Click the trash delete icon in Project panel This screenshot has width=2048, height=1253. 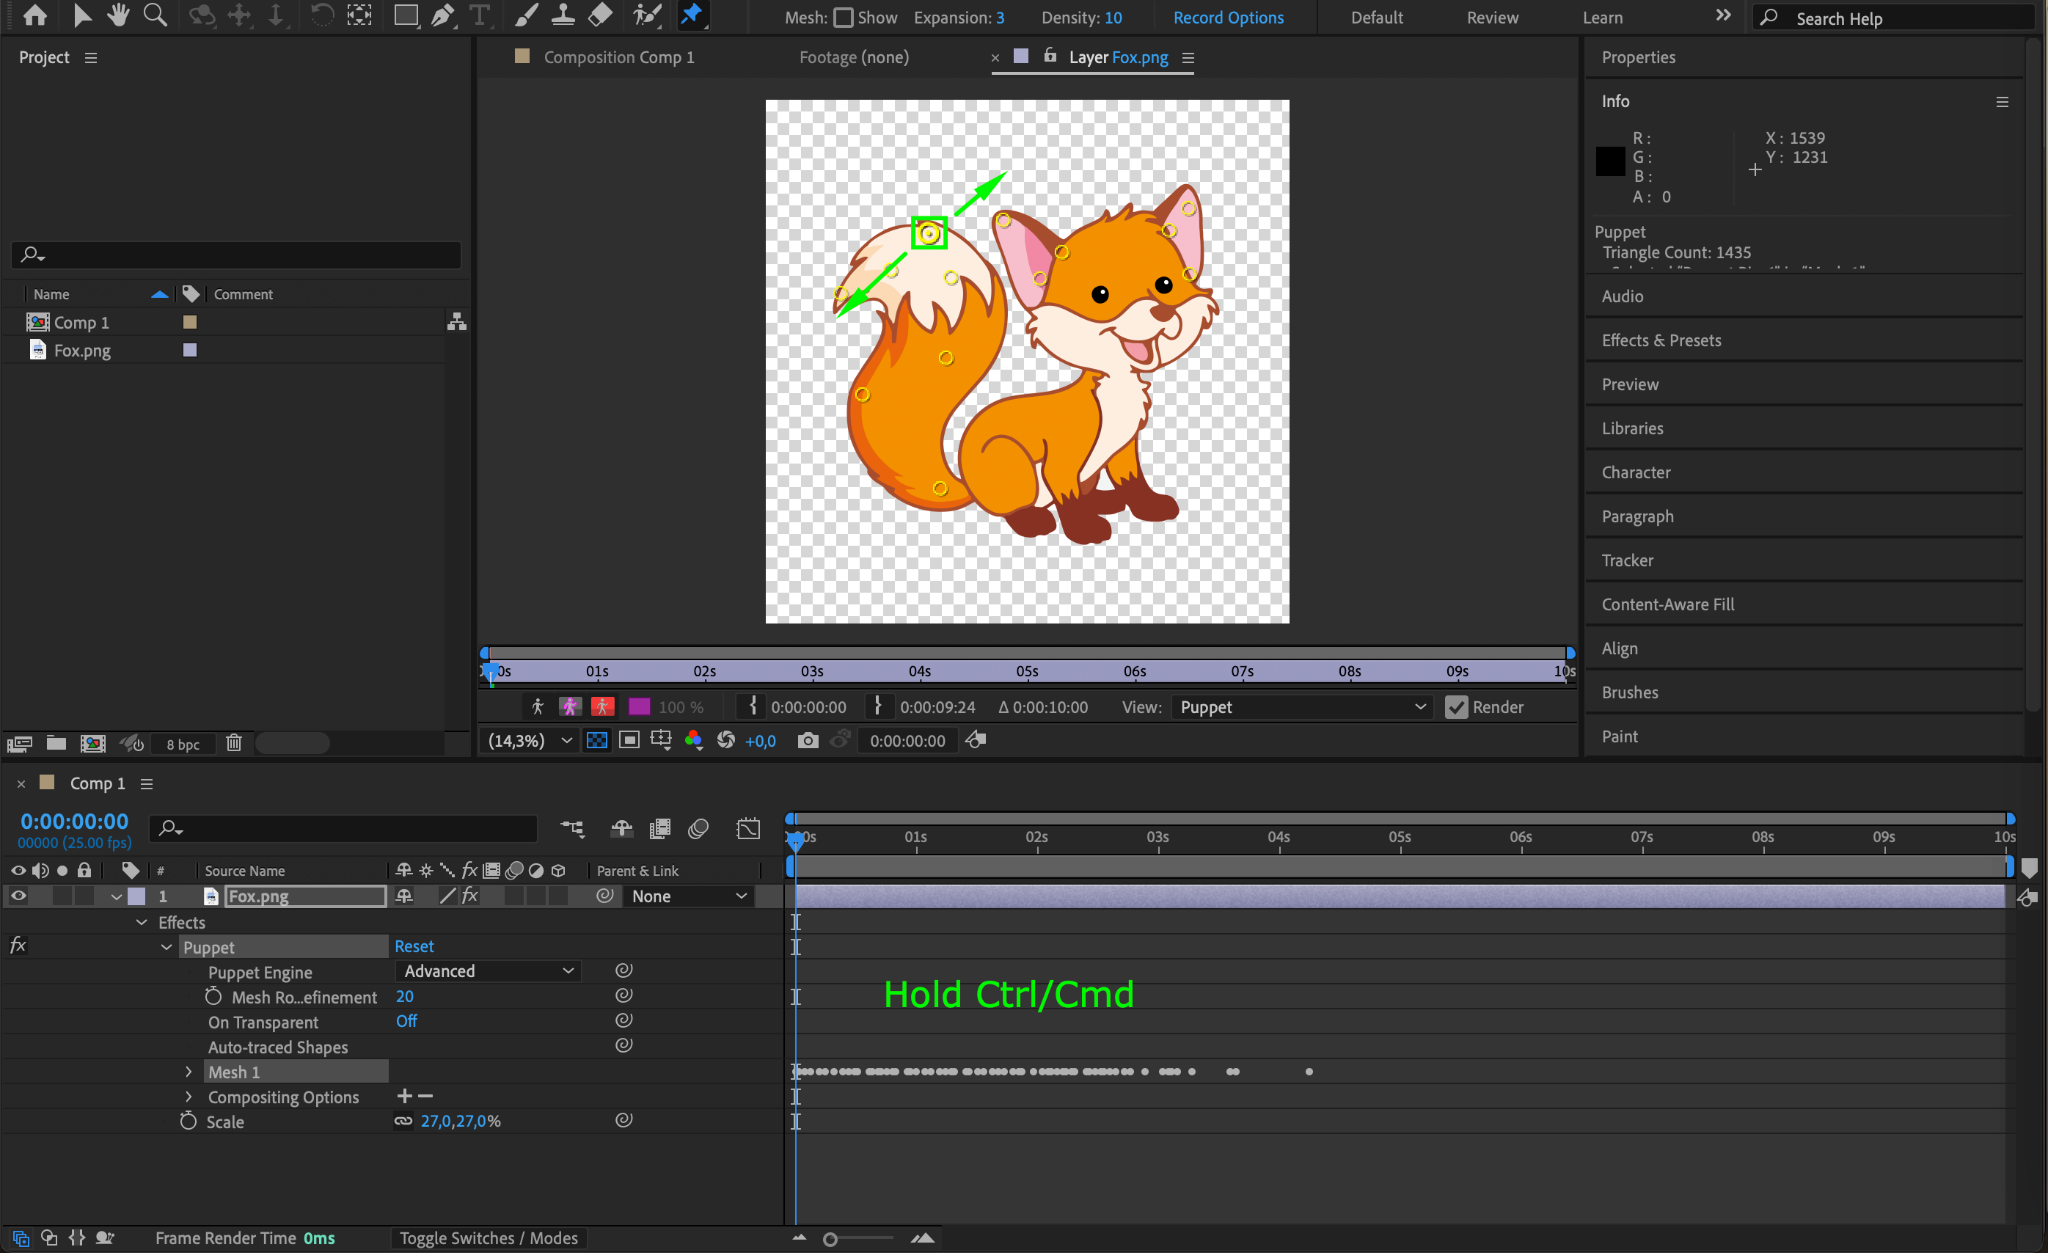click(234, 743)
